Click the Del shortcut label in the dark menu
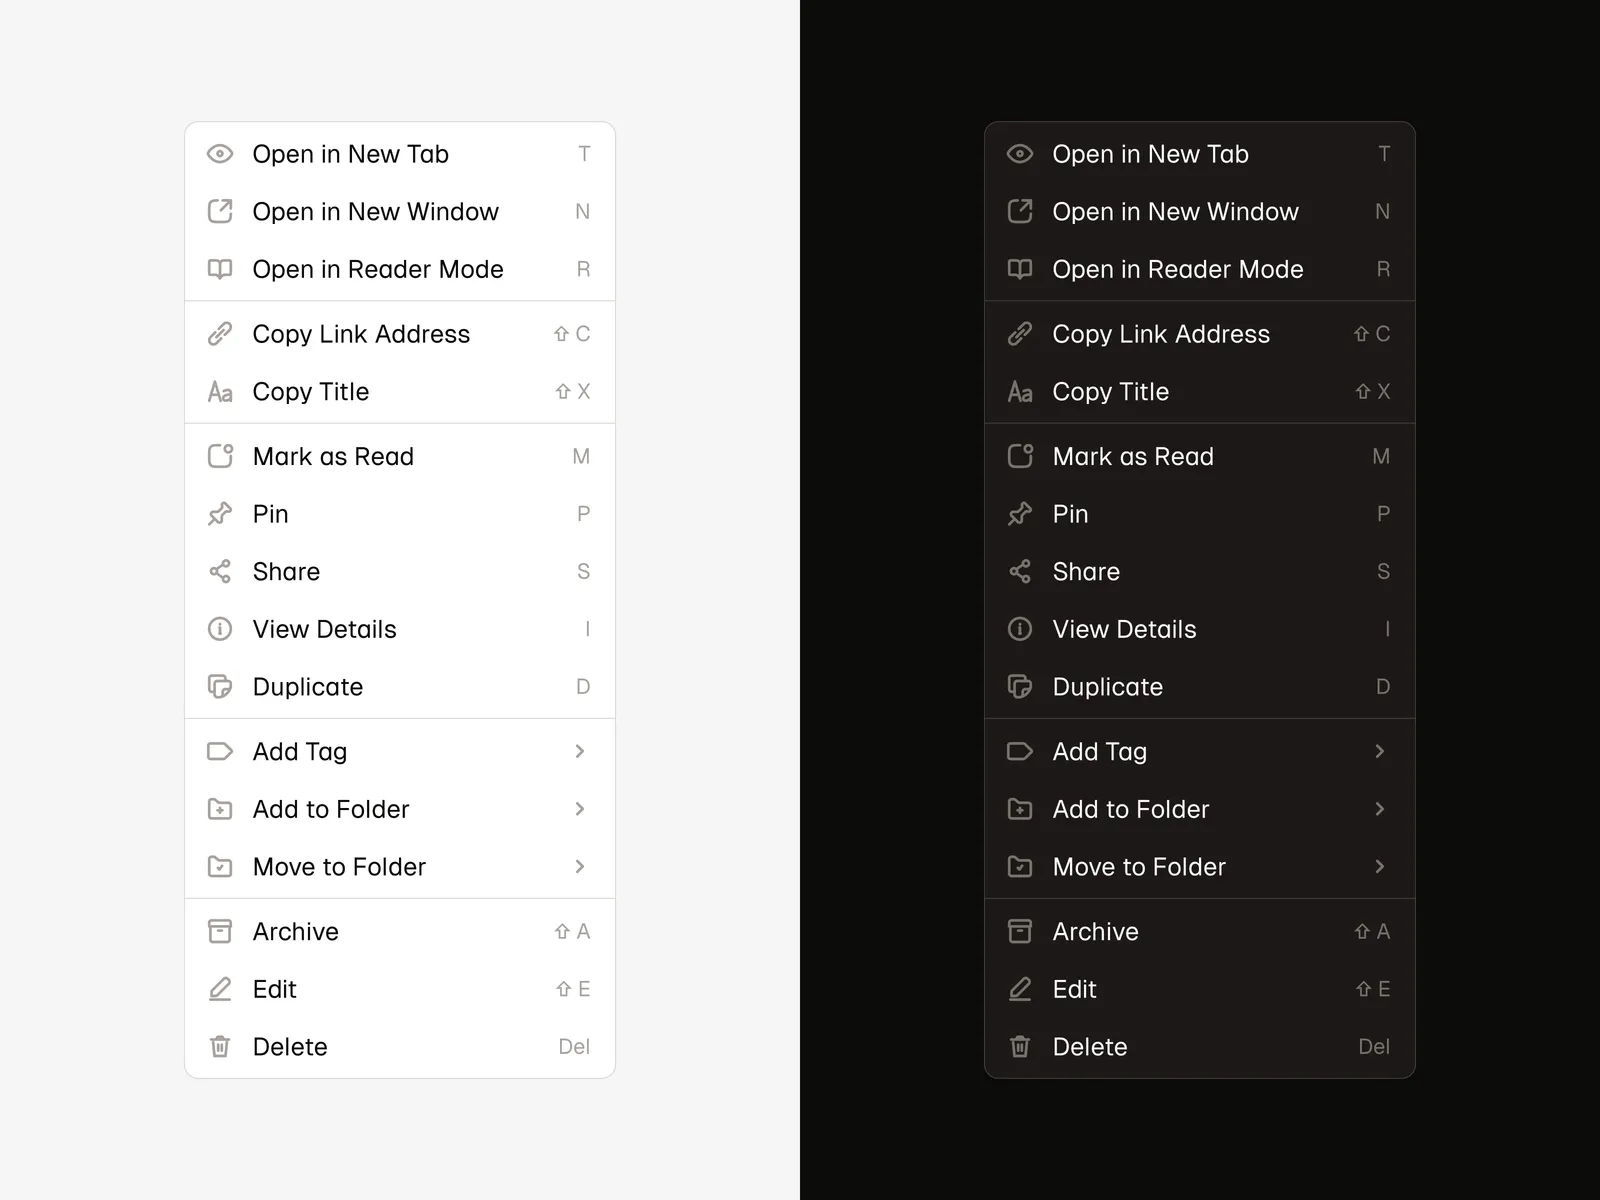The height and width of the screenshot is (1200, 1600). tap(1374, 1047)
